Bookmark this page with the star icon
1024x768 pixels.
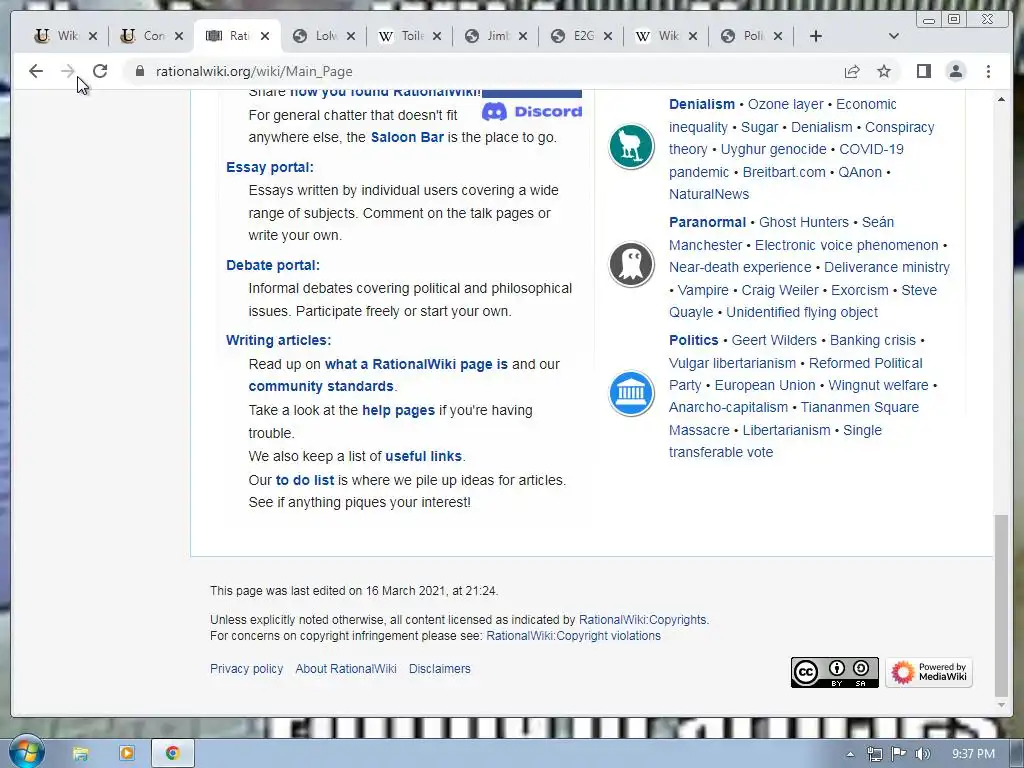pyautogui.click(x=884, y=71)
